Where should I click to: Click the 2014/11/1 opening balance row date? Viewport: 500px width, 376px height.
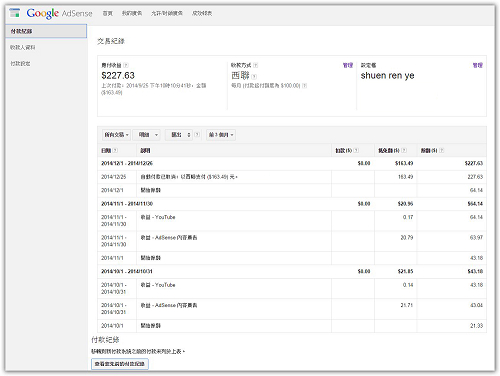point(112,258)
